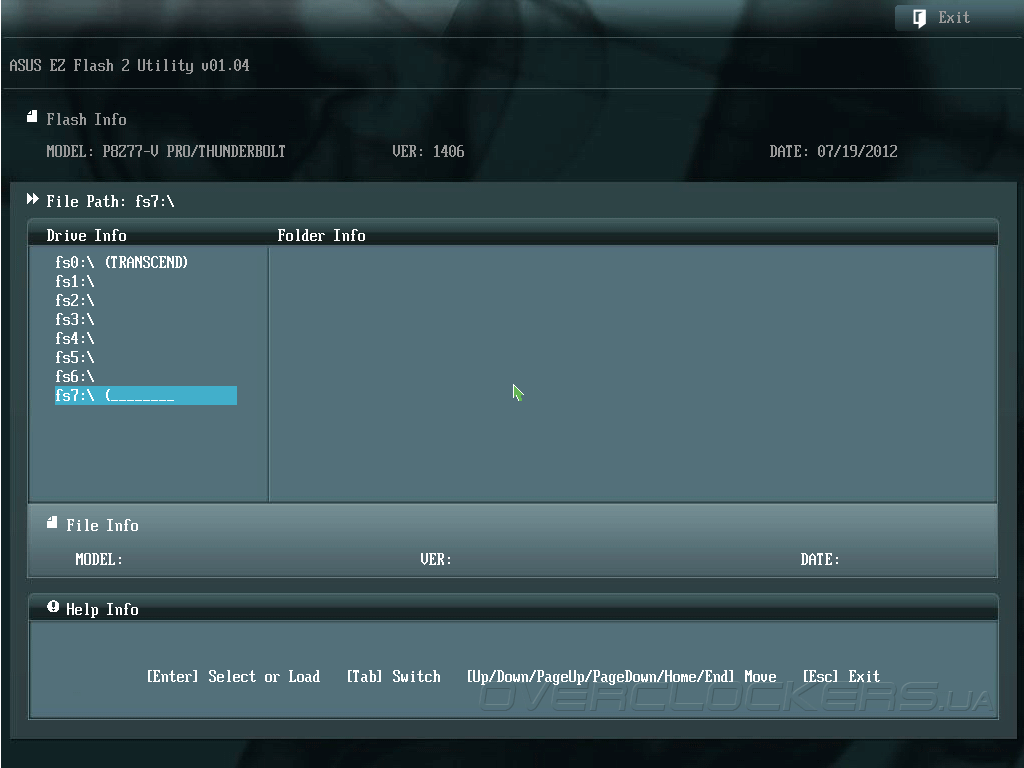Select drive fs2:\

pos(75,300)
